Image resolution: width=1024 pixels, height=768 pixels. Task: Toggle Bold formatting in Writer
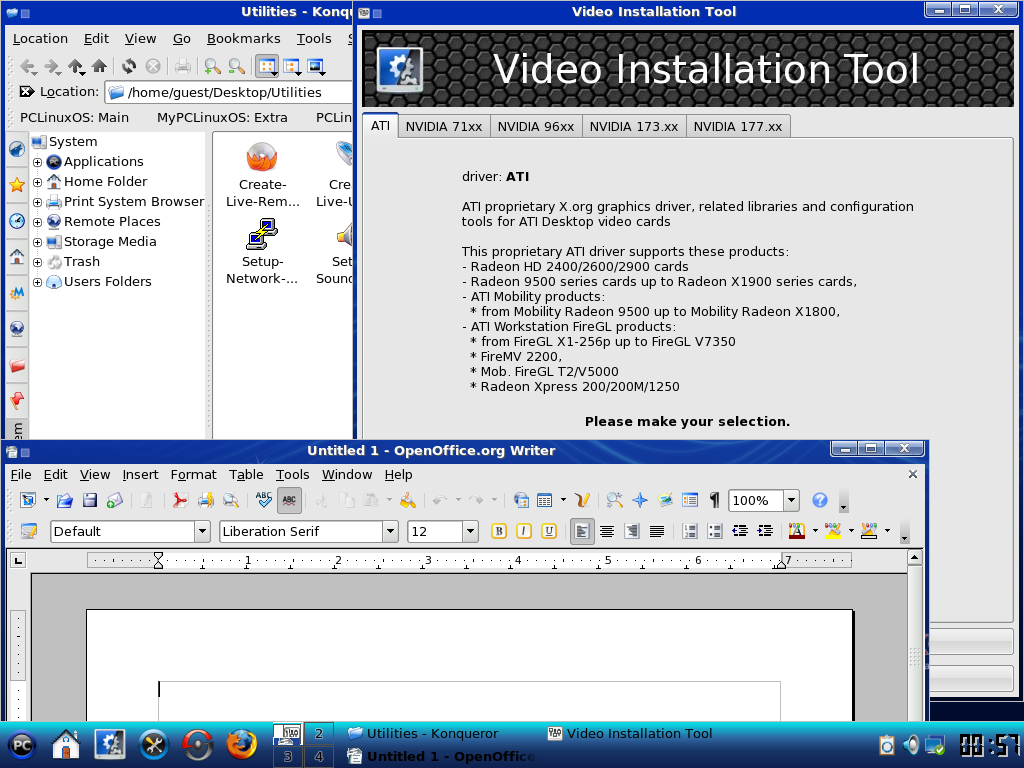tap(499, 531)
